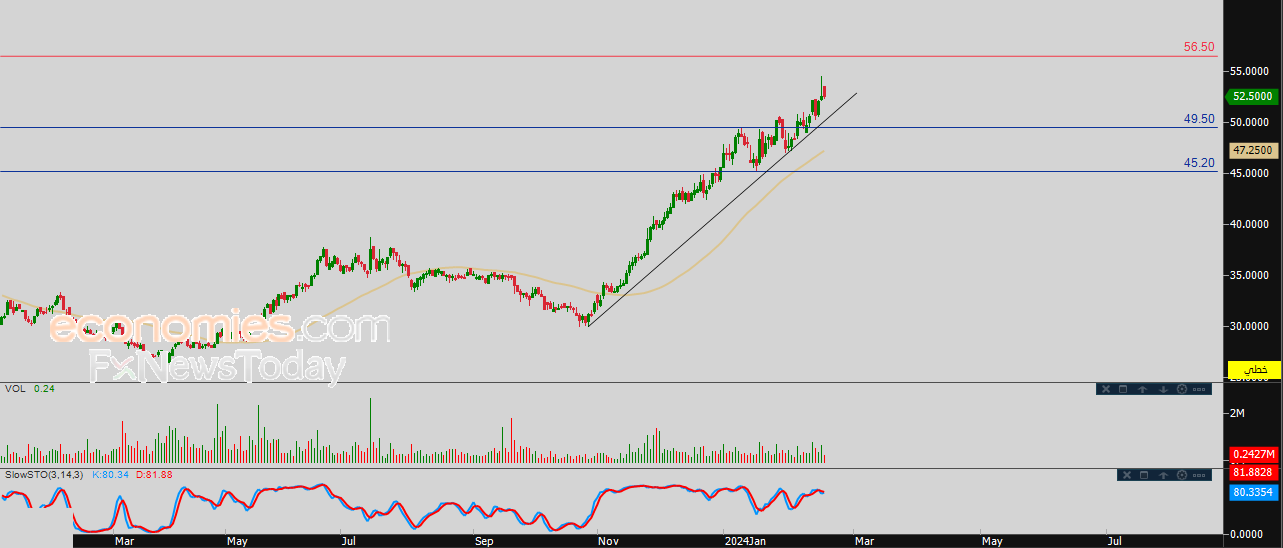Viewport: 1283px width, 548px height.
Task: Click the red 81.8828 stochastic tag
Action: click(1254, 472)
